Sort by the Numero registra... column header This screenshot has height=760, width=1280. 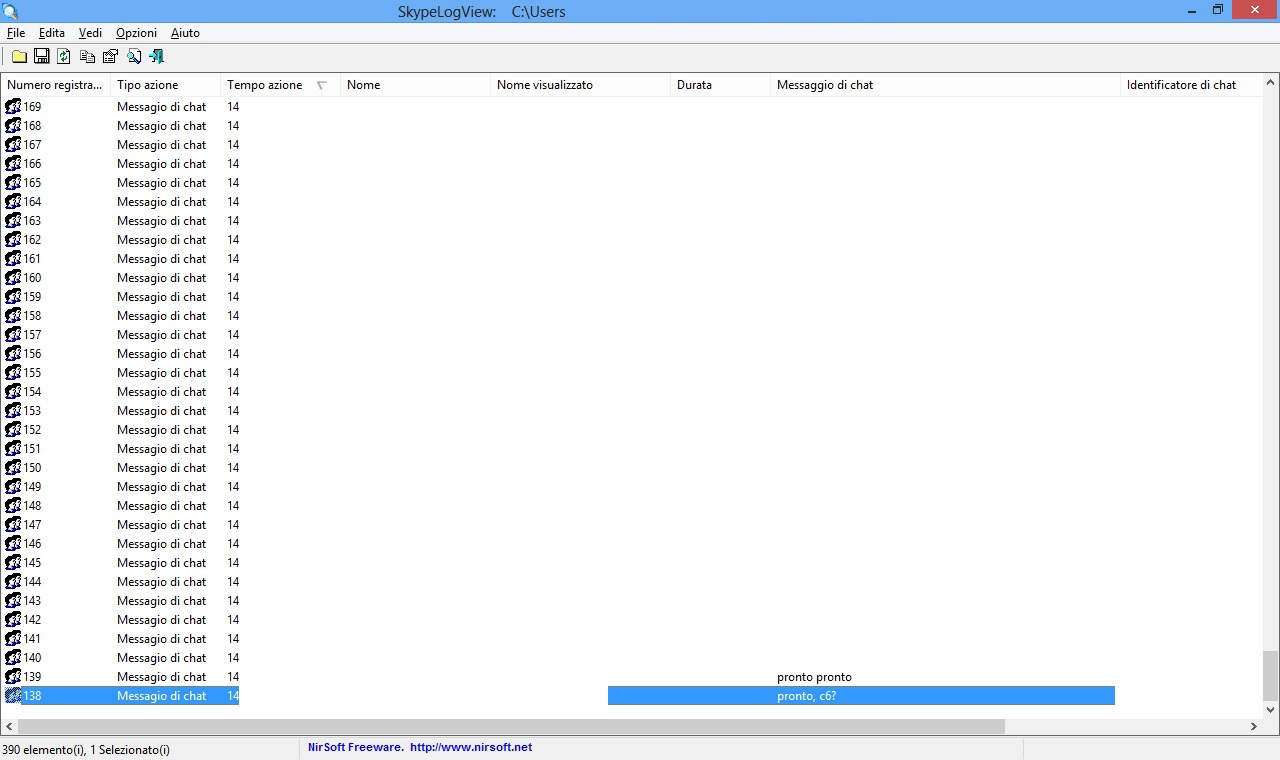[55, 85]
